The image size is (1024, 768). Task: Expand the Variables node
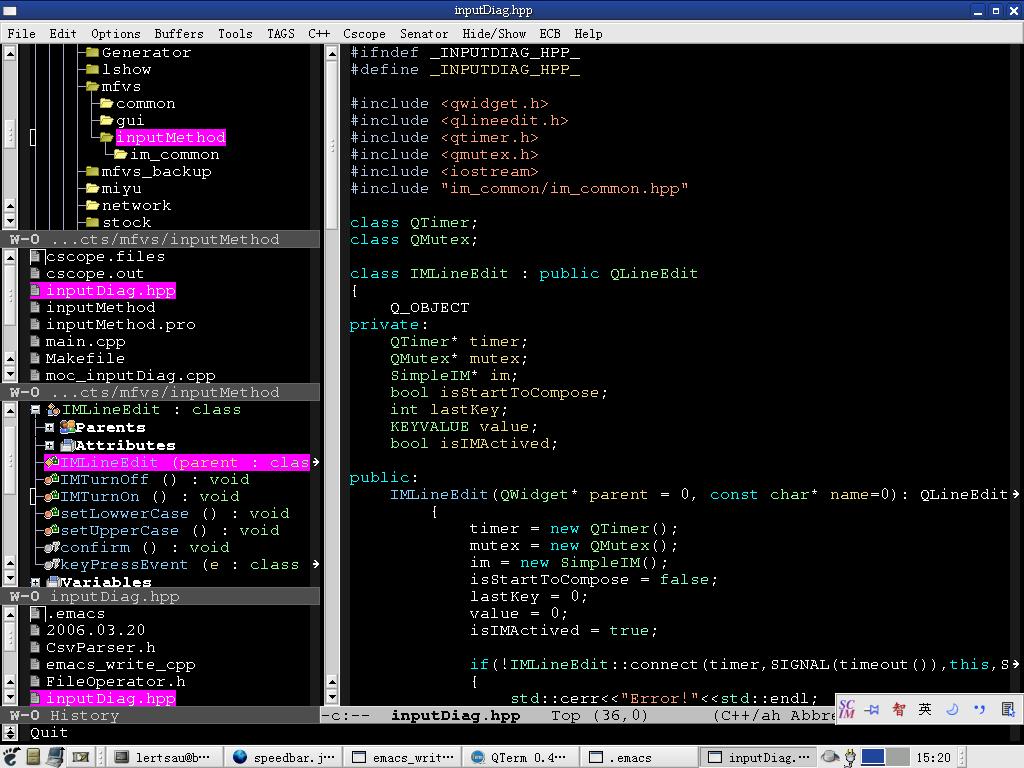(36, 581)
